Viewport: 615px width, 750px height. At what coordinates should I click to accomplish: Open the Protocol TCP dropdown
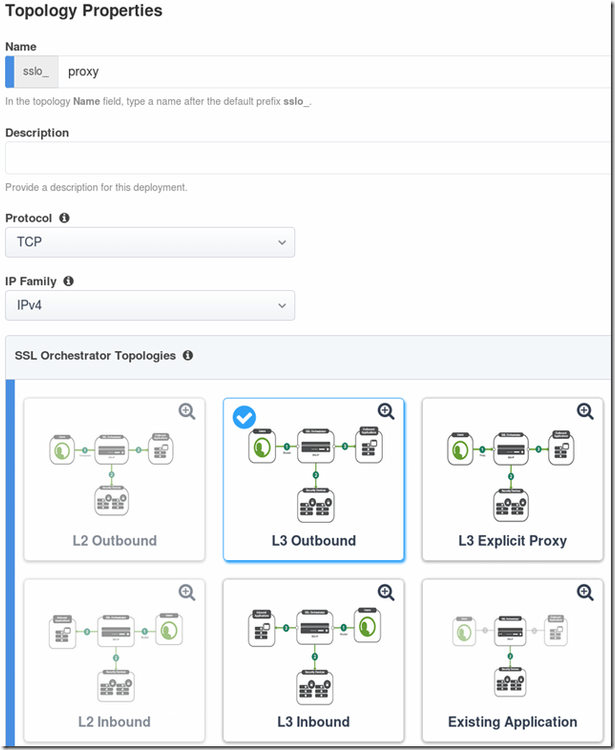click(150, 242)
